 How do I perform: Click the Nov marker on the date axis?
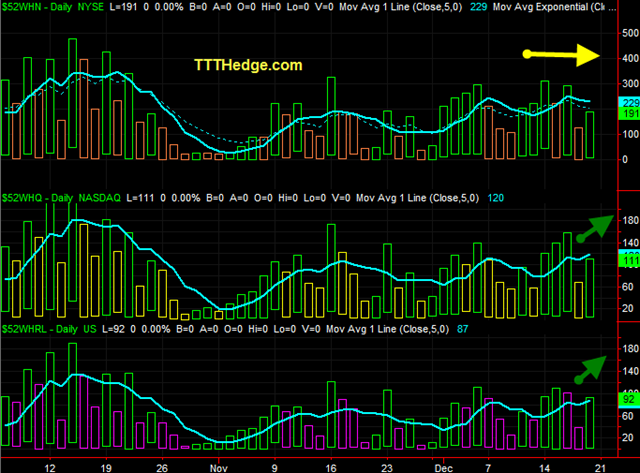(x=218, y=468)
